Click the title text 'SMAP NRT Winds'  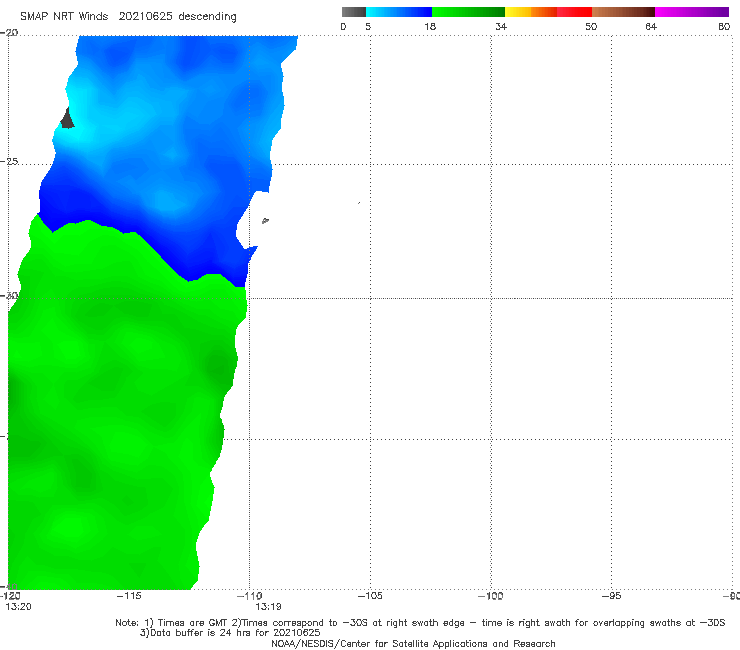pos(64,17)
